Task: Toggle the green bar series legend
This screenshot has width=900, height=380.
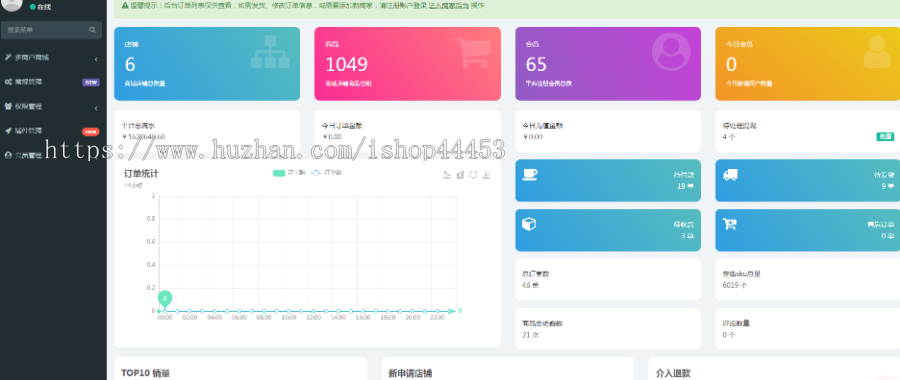Action: (289, 172)
